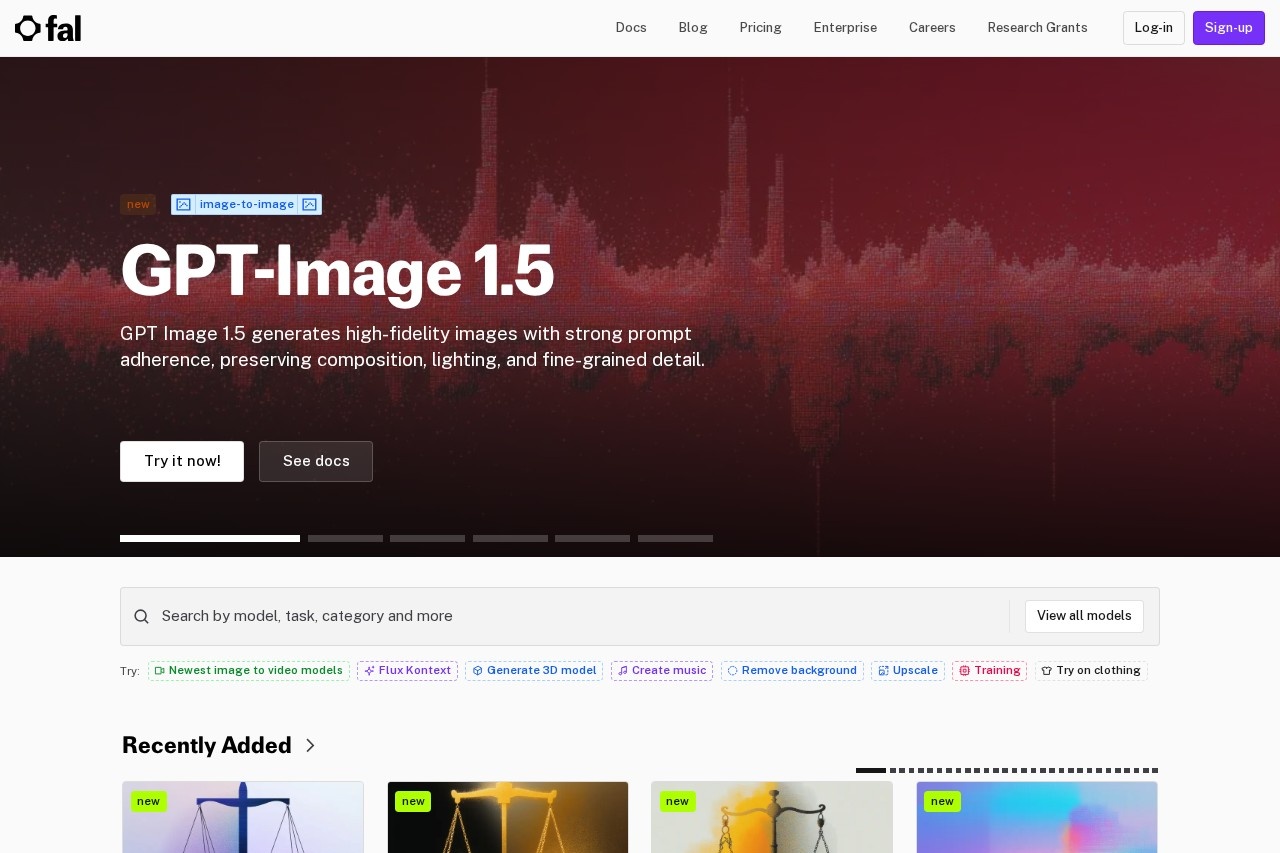Select the Newest image to video models chip
The height and width of the screenshot is (853, 1280).
coord(249,671)
